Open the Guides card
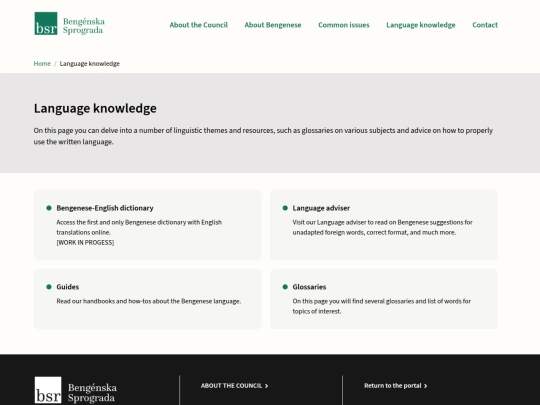Screen dimensions: 540x405 pyautogui.click(x=147, y=299)
